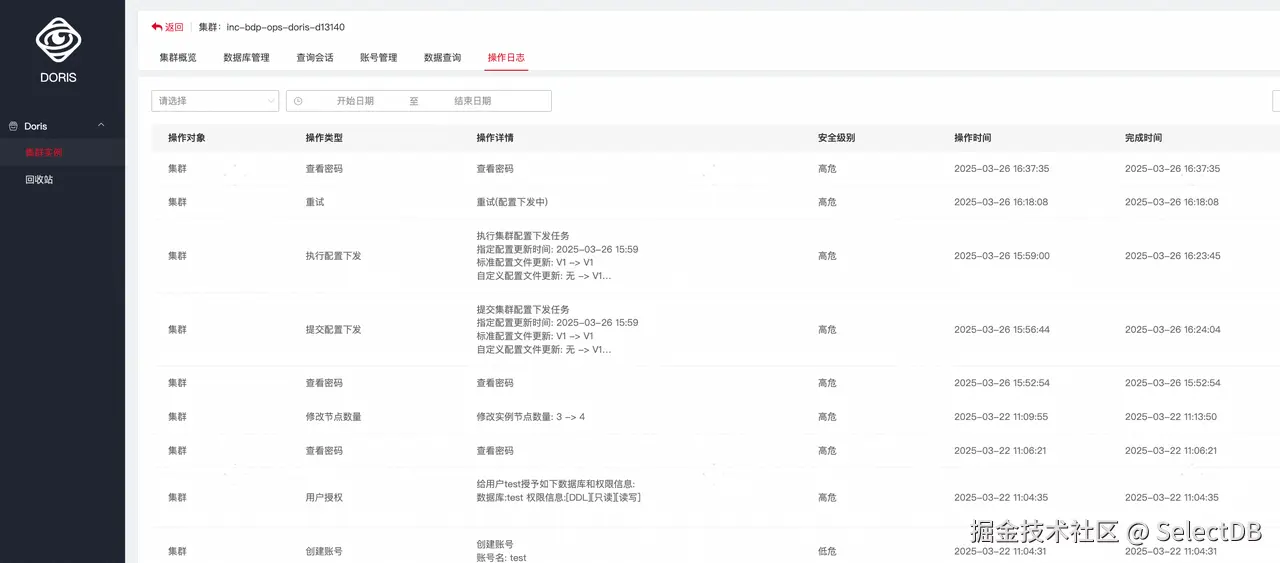Click the cluster name inc-bdp-ops-doris-d13140

285,27
